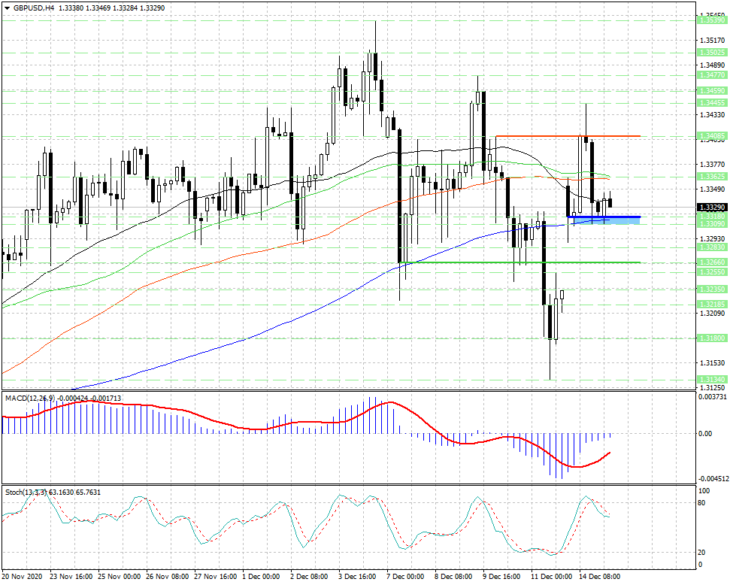Click the black current price tag 1.33290
This screenshot has height=585, width=730.
coord(712,207)
